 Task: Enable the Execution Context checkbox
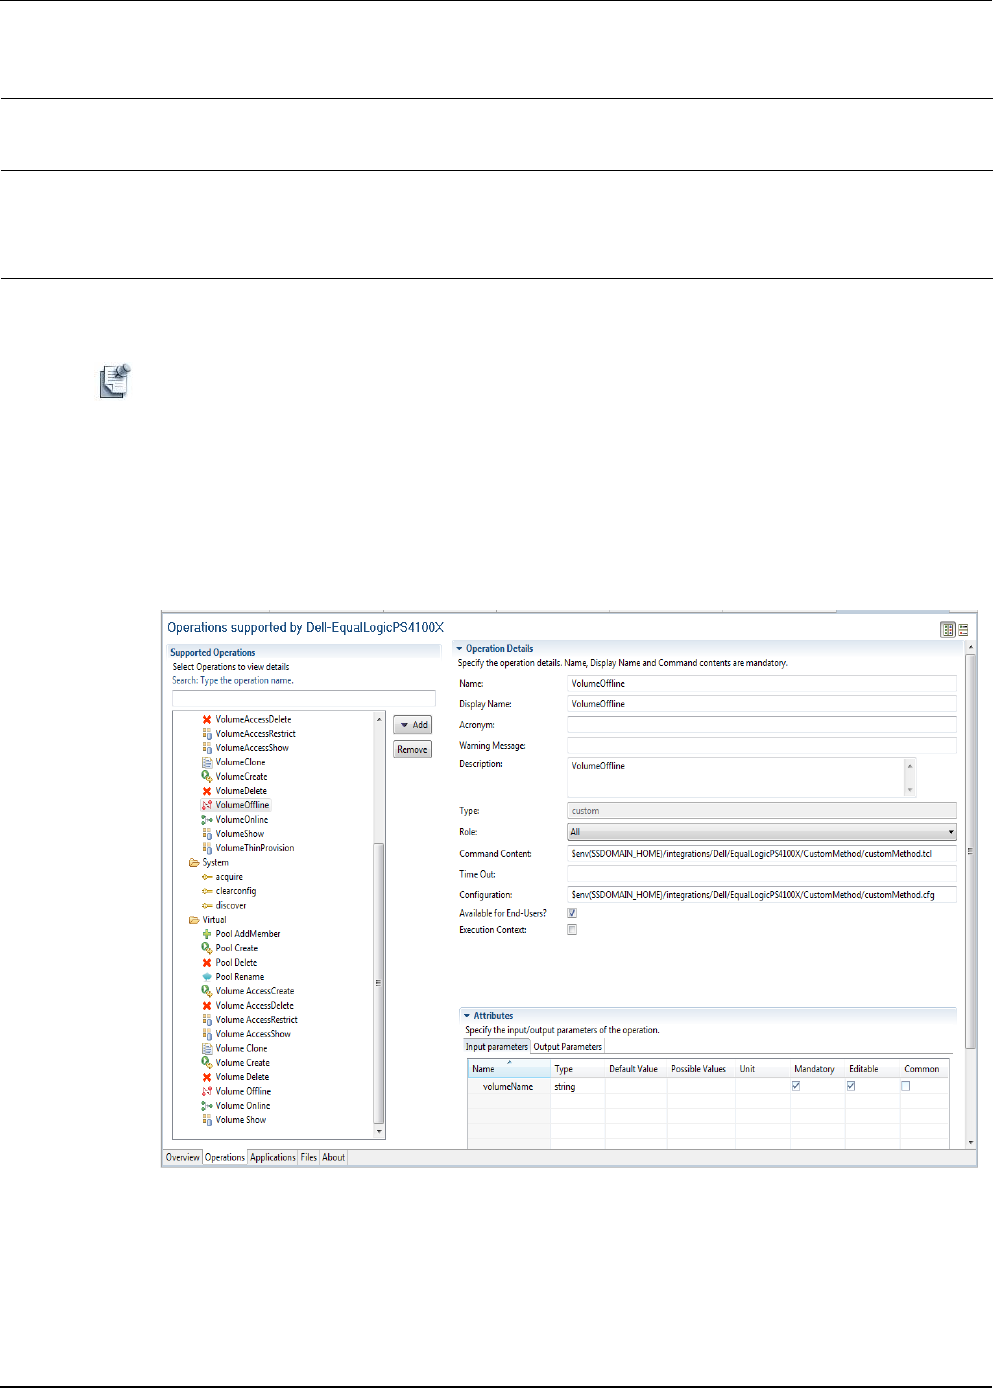572,930
